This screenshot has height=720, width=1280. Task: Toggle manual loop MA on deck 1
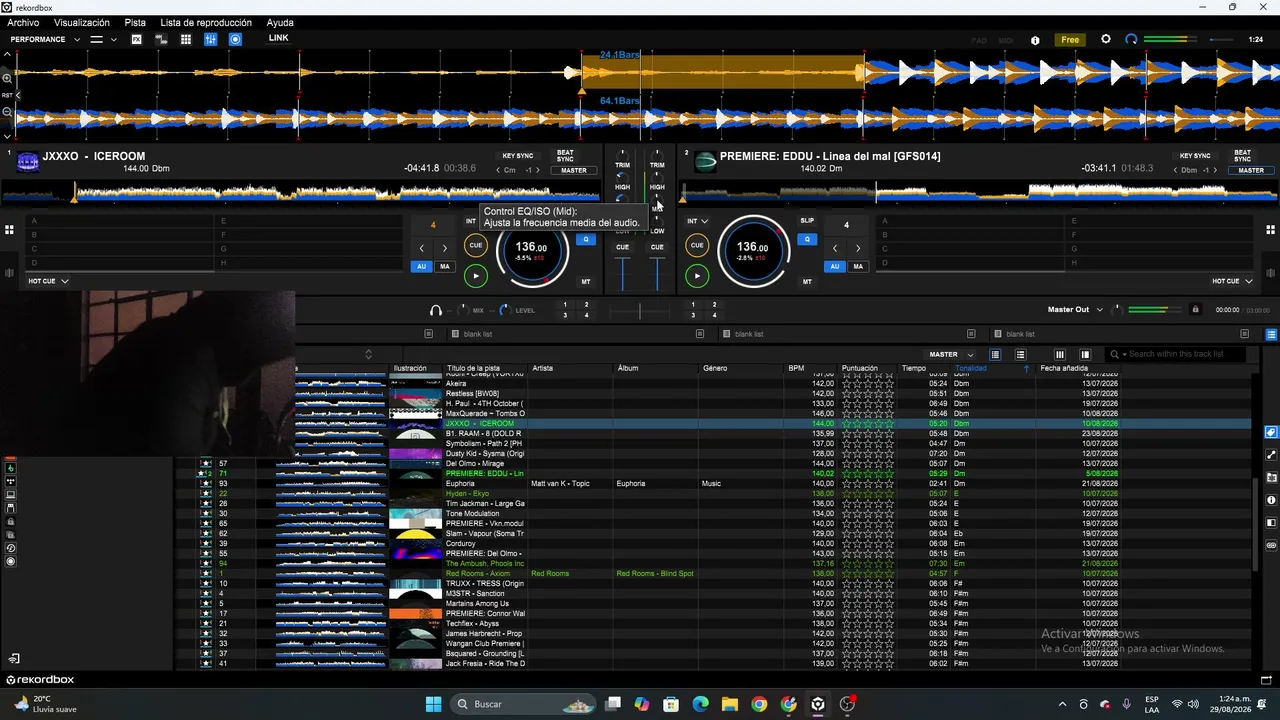pyautogui.click(x=444, y=267)
